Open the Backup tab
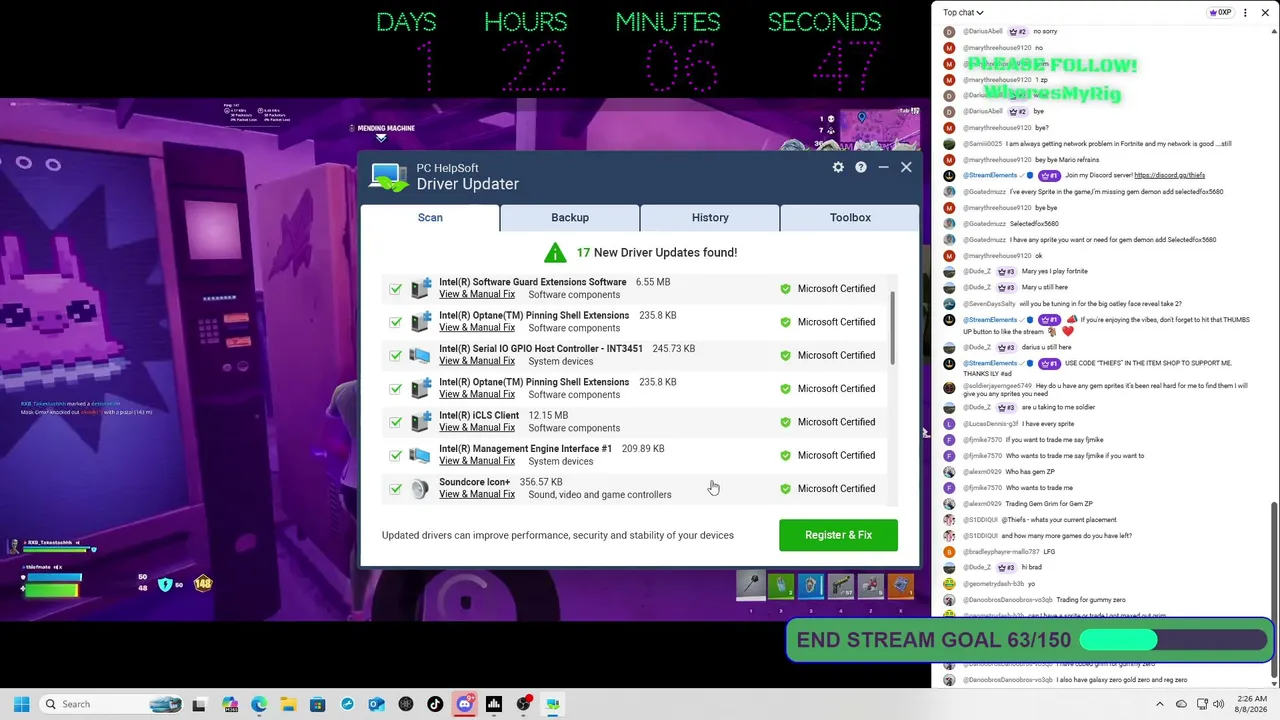1280x720 pixels. [x=570, y=217]
